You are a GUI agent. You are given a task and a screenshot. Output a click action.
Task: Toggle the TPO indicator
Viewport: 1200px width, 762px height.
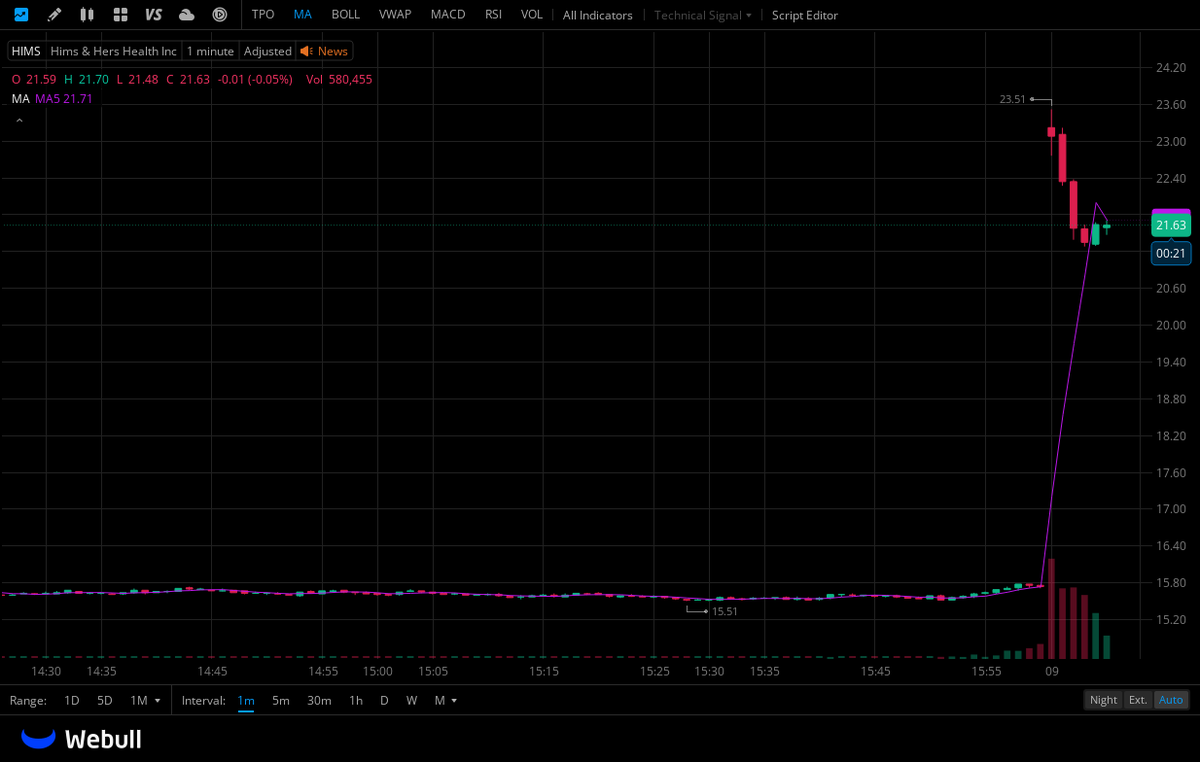(263, 15)
